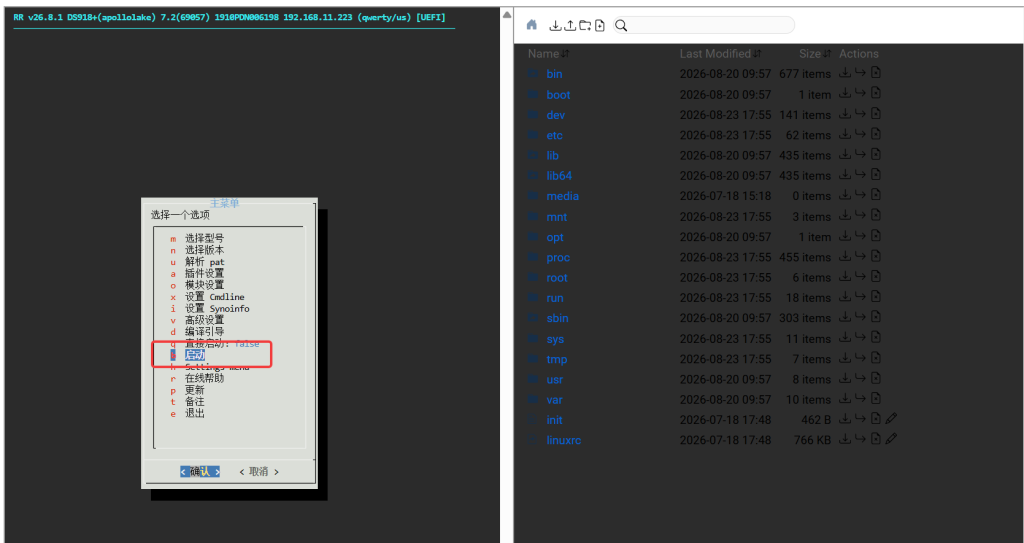
Task: Download the etc folder
Action: pos(844,134)
